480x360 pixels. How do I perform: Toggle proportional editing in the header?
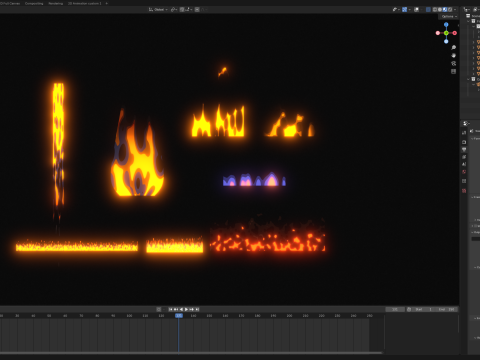(197, 9)
